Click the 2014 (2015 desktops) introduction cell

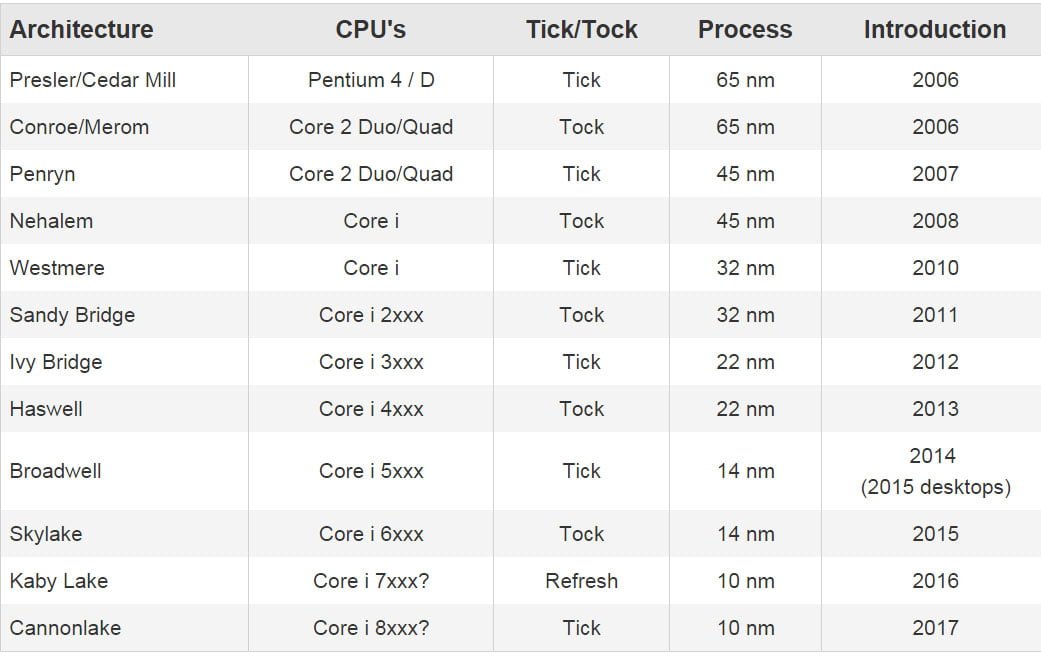935,471
